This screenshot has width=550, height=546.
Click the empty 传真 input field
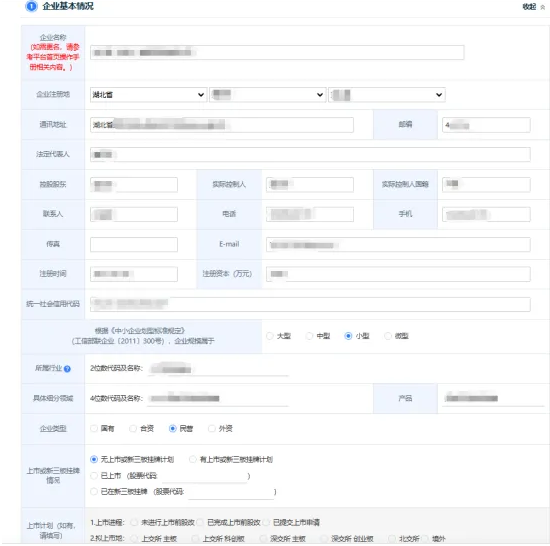pos(134,244)
